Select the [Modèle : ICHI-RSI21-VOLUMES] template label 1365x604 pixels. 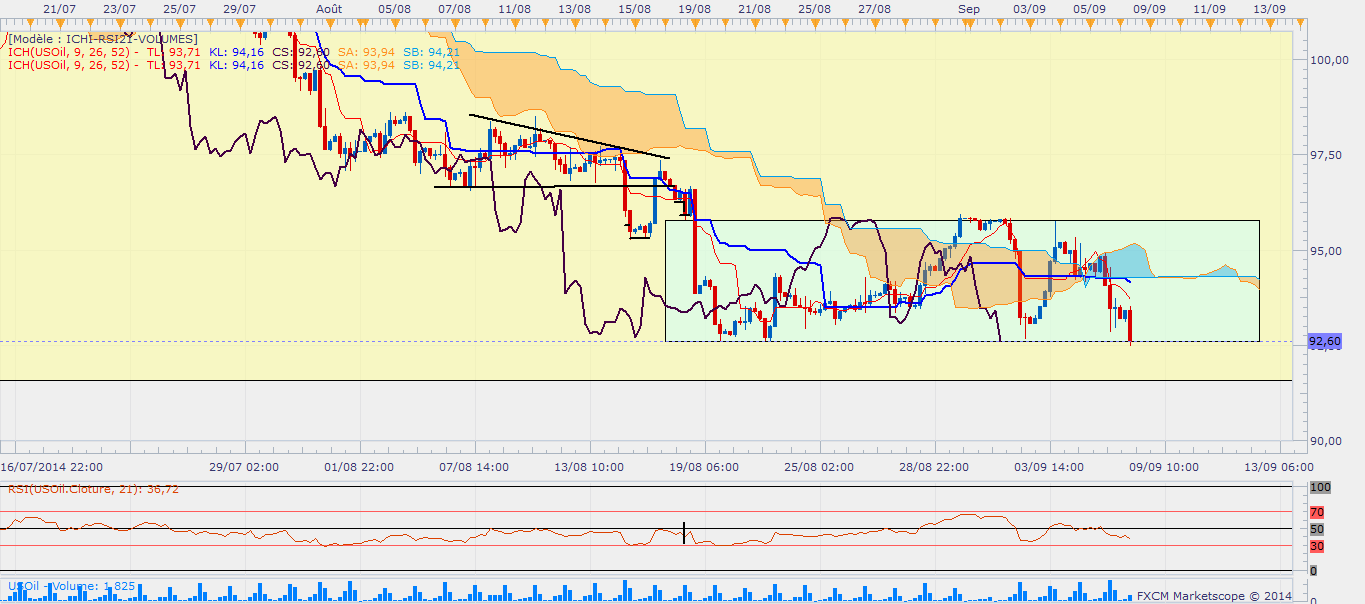[102, 39]
